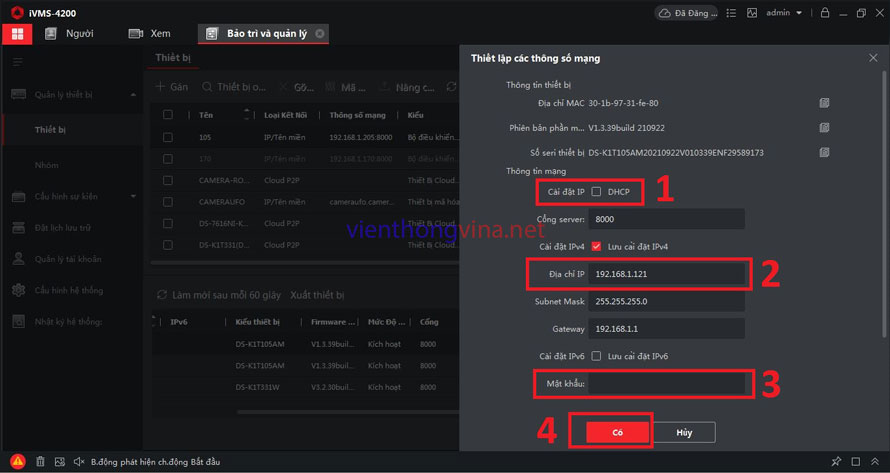Screen dimensions: 890x473
Task: Open the admin user dropdown
Action: [x=784, y=13]
